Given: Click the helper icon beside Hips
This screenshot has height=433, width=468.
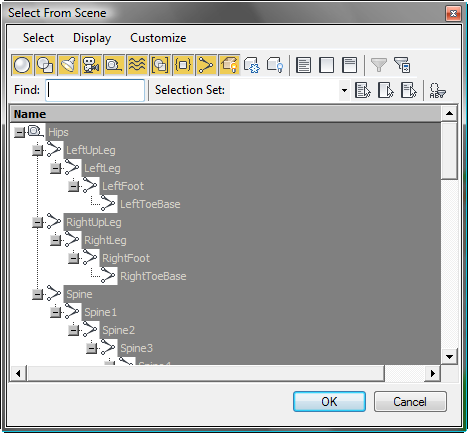Looking at the screenshot, I should (x=35, y=131).
